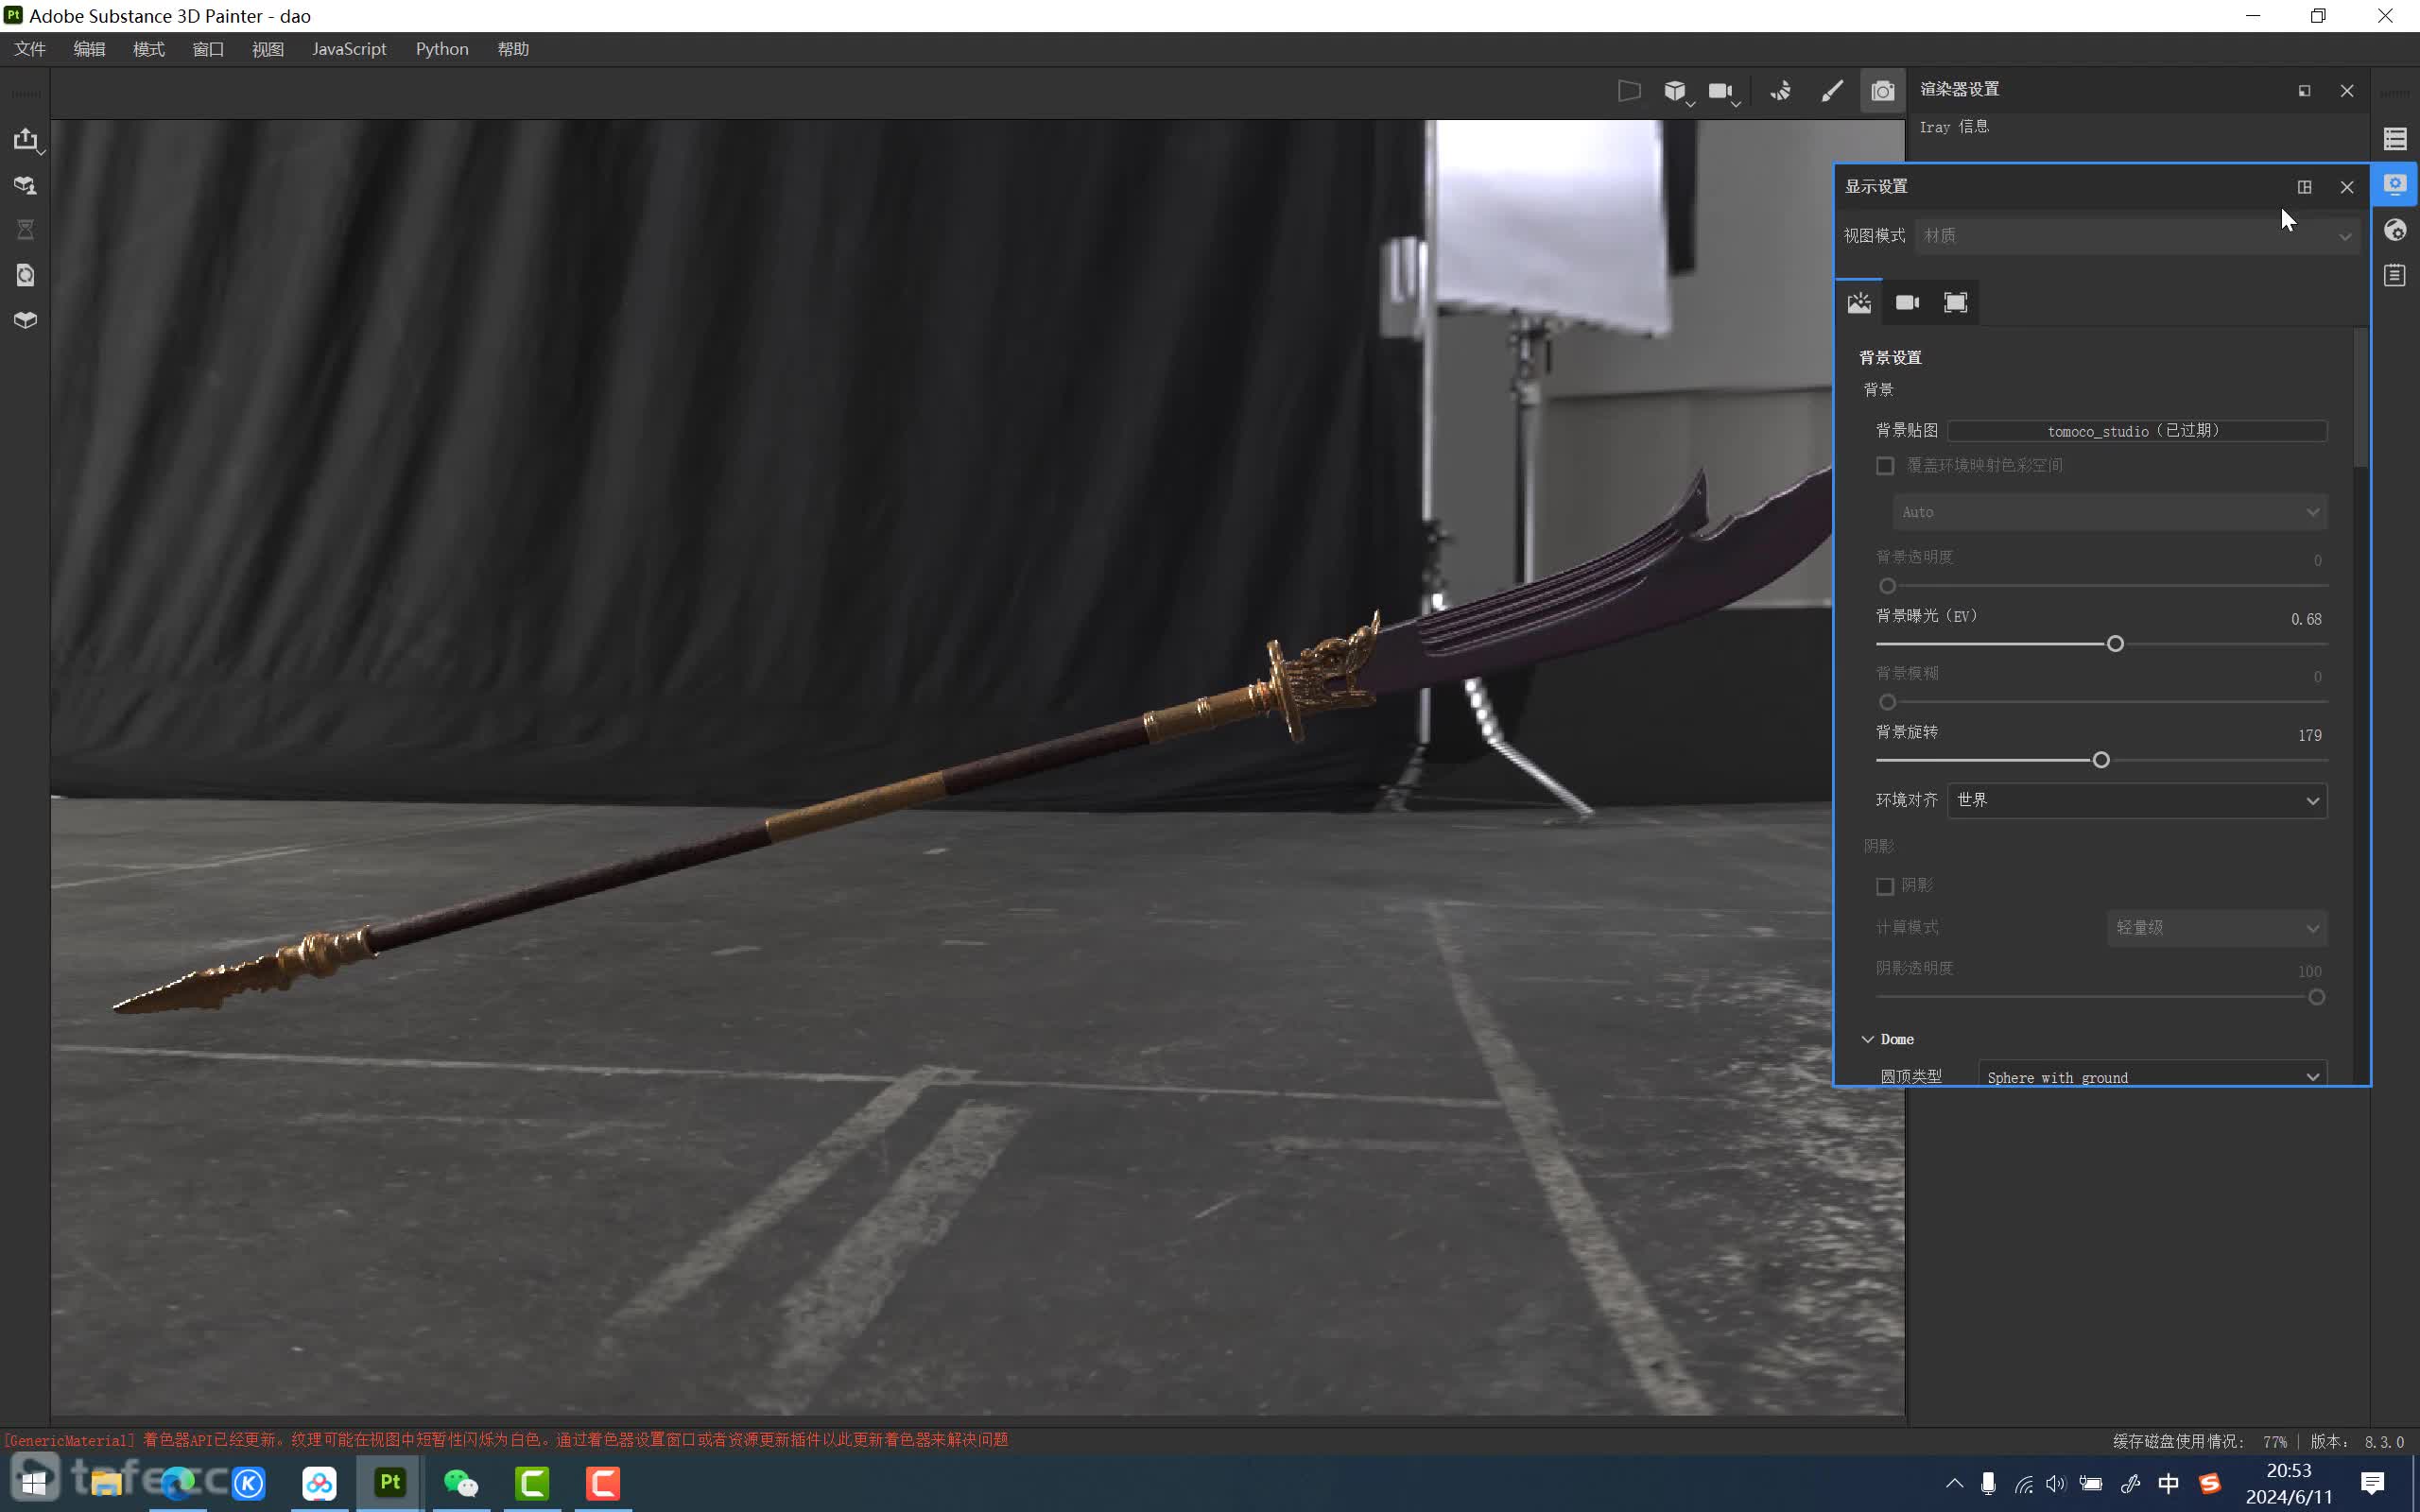This screenshot has width=2420, height=1512.
Task: Select the environment settings tab icon
Action: (x=1859, y=302)
